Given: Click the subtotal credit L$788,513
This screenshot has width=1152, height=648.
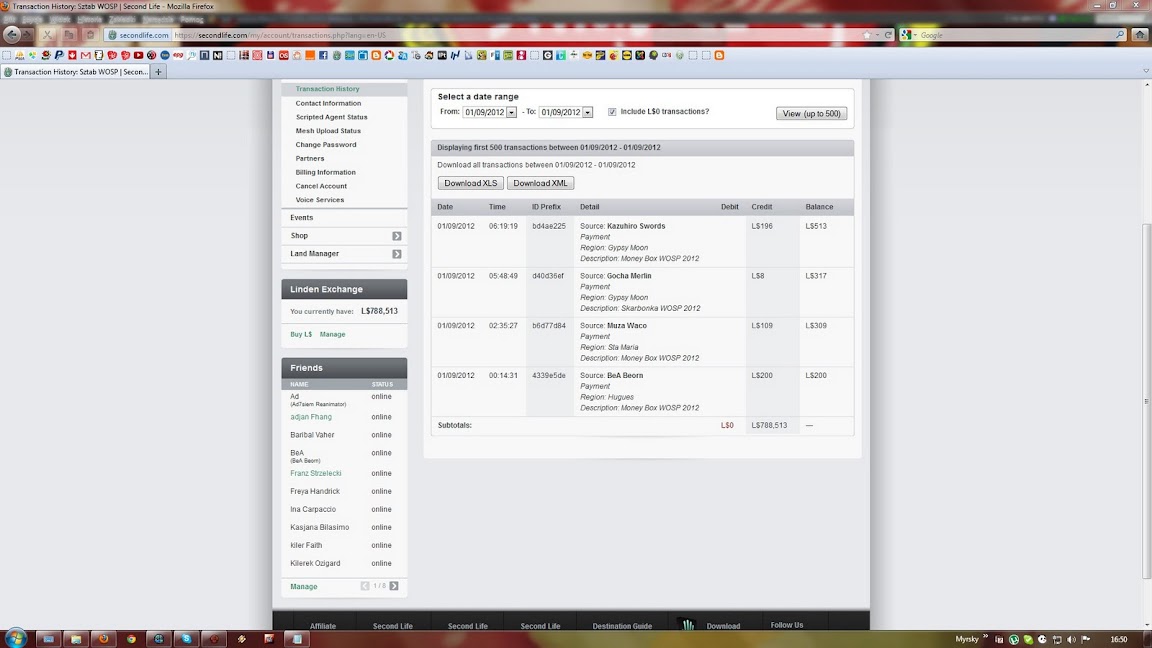Looking at the screenshot, I should (x=769, y=425).
